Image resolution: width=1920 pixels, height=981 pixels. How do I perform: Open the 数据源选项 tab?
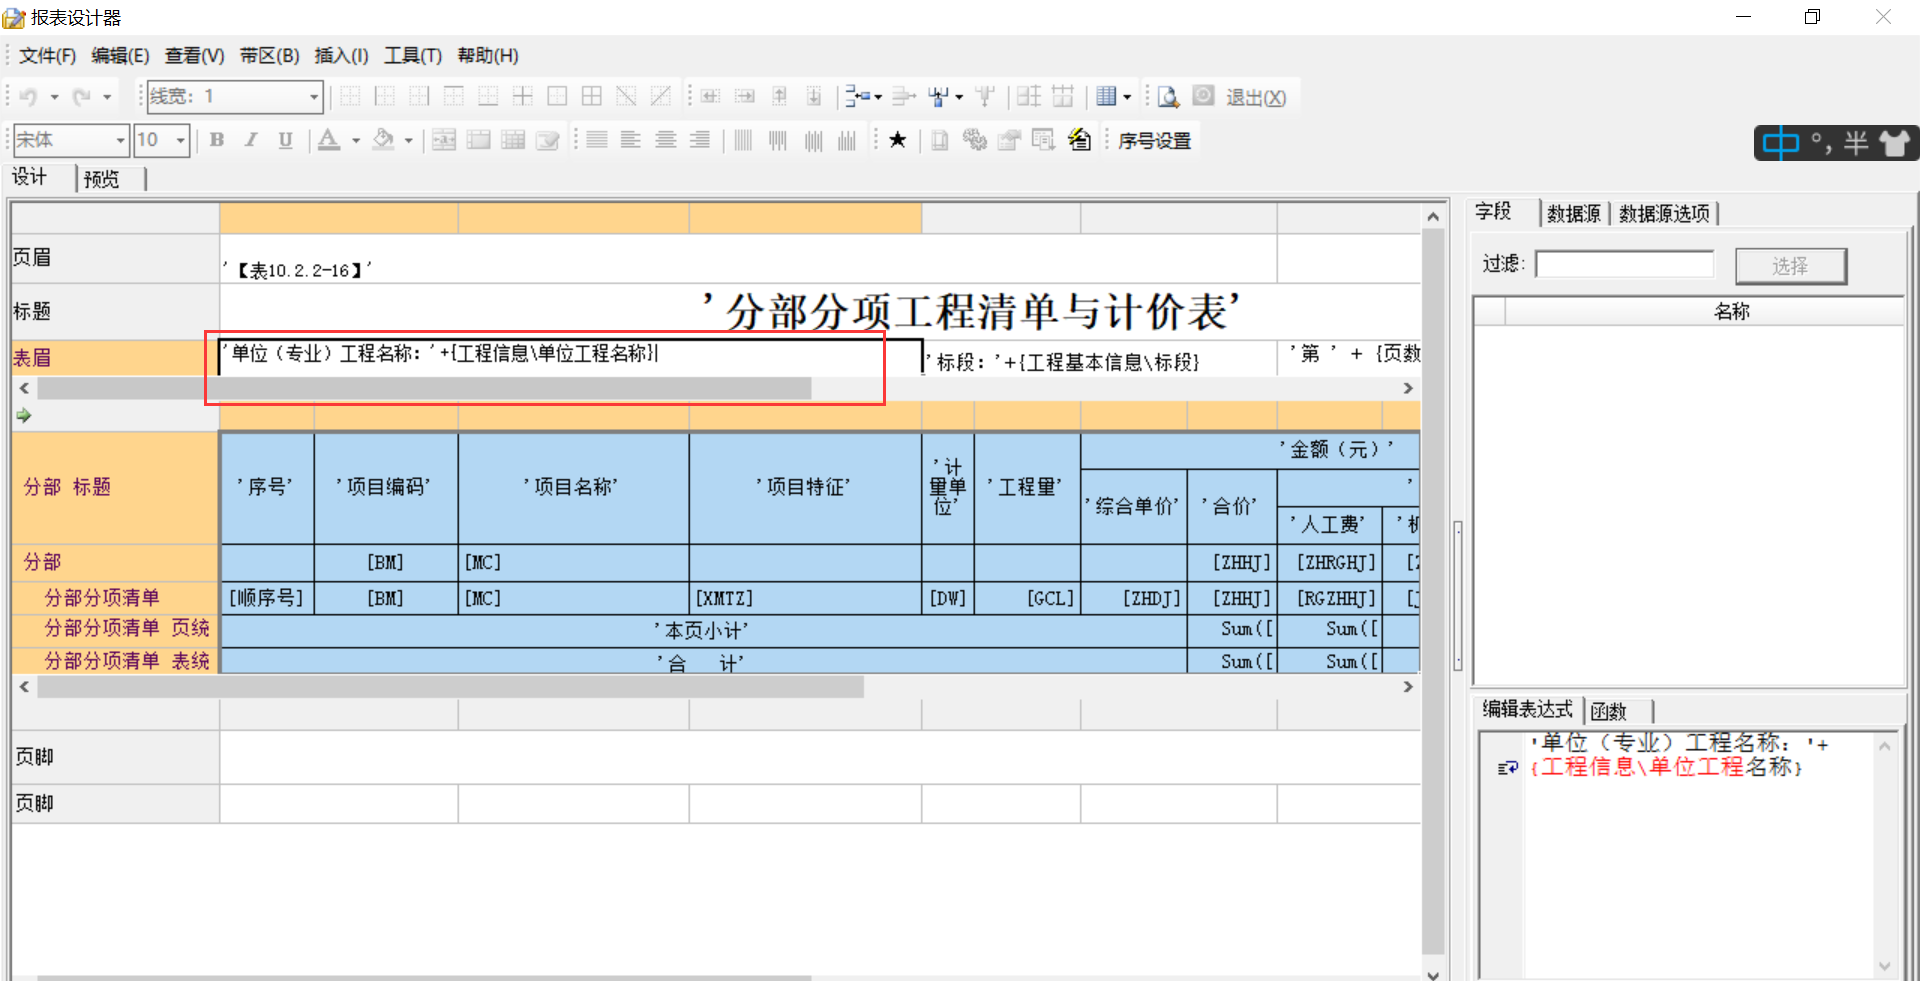click(x=1665, y=213)
